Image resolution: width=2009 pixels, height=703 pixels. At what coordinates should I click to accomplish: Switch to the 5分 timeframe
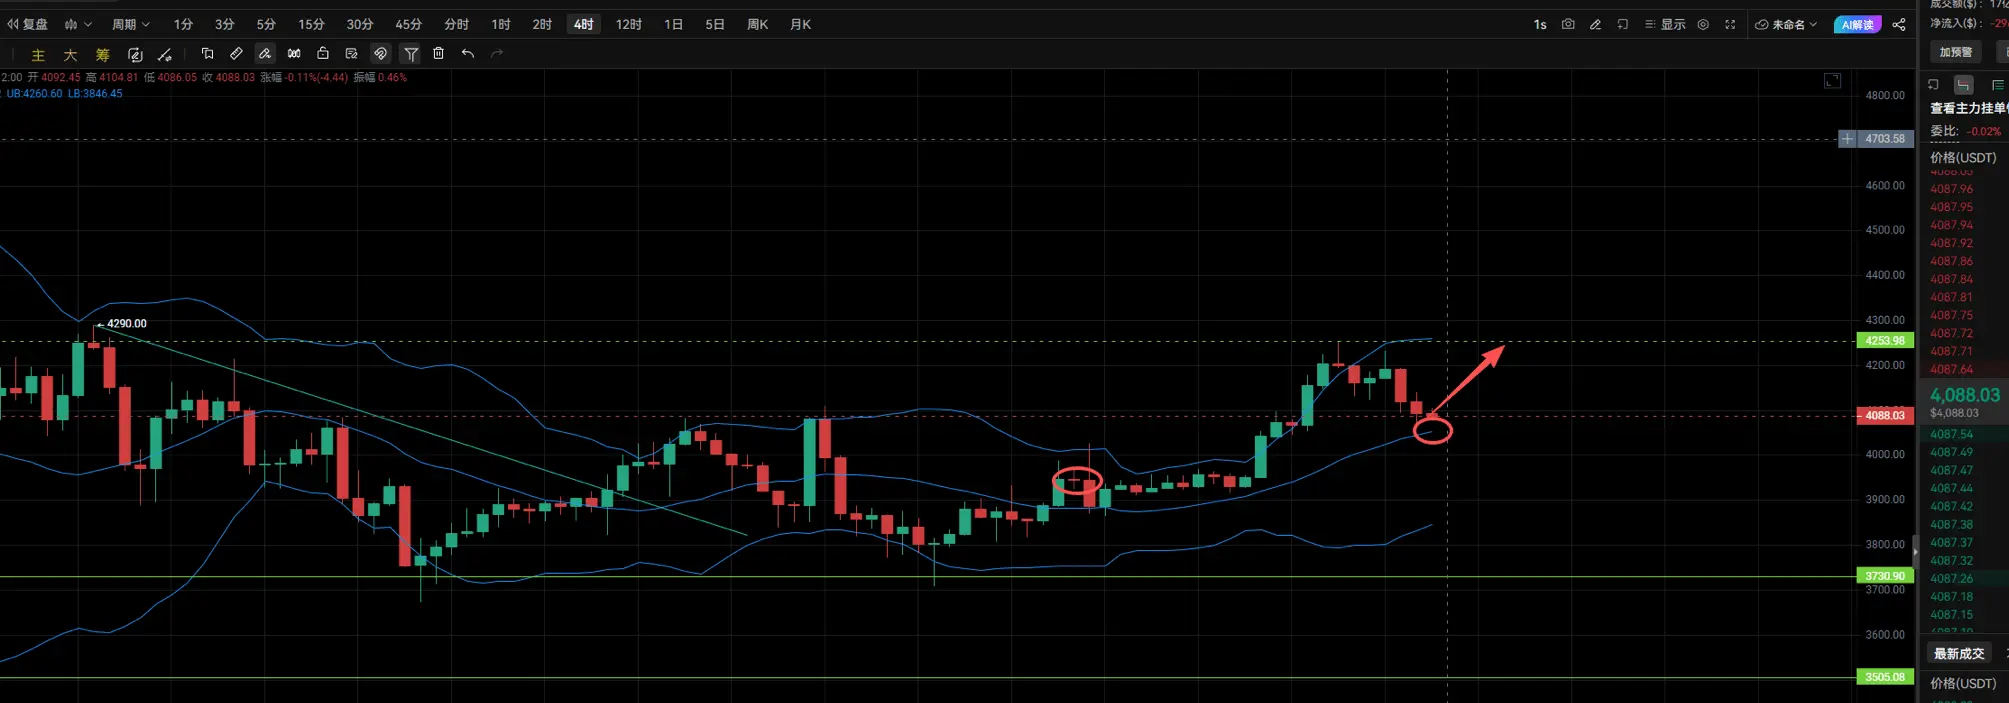(266, 24)
